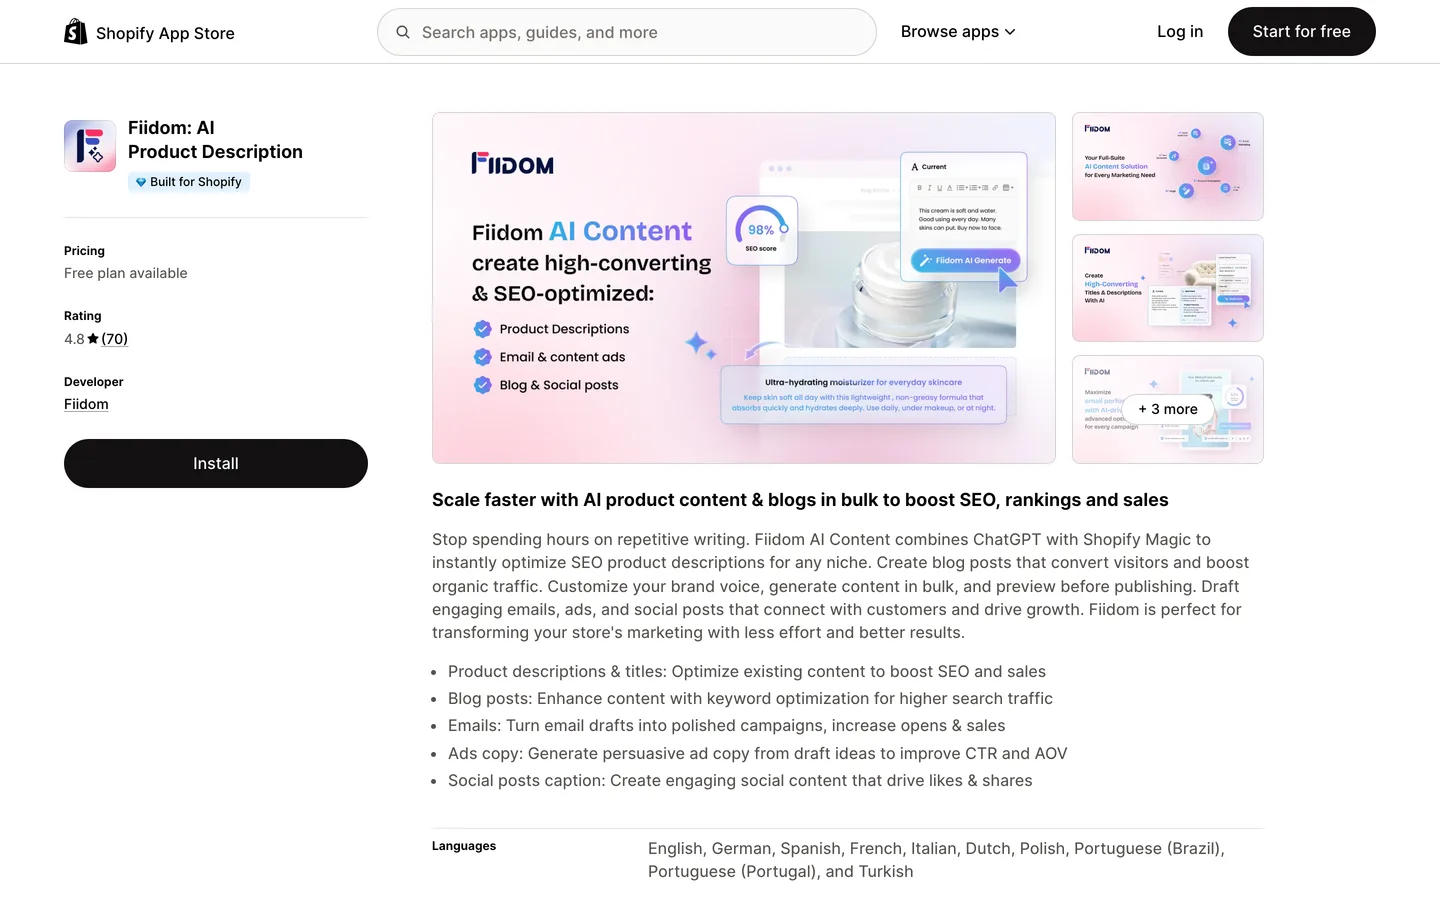
Task: Click the search magnifier icon
Action: pos(403,32)
